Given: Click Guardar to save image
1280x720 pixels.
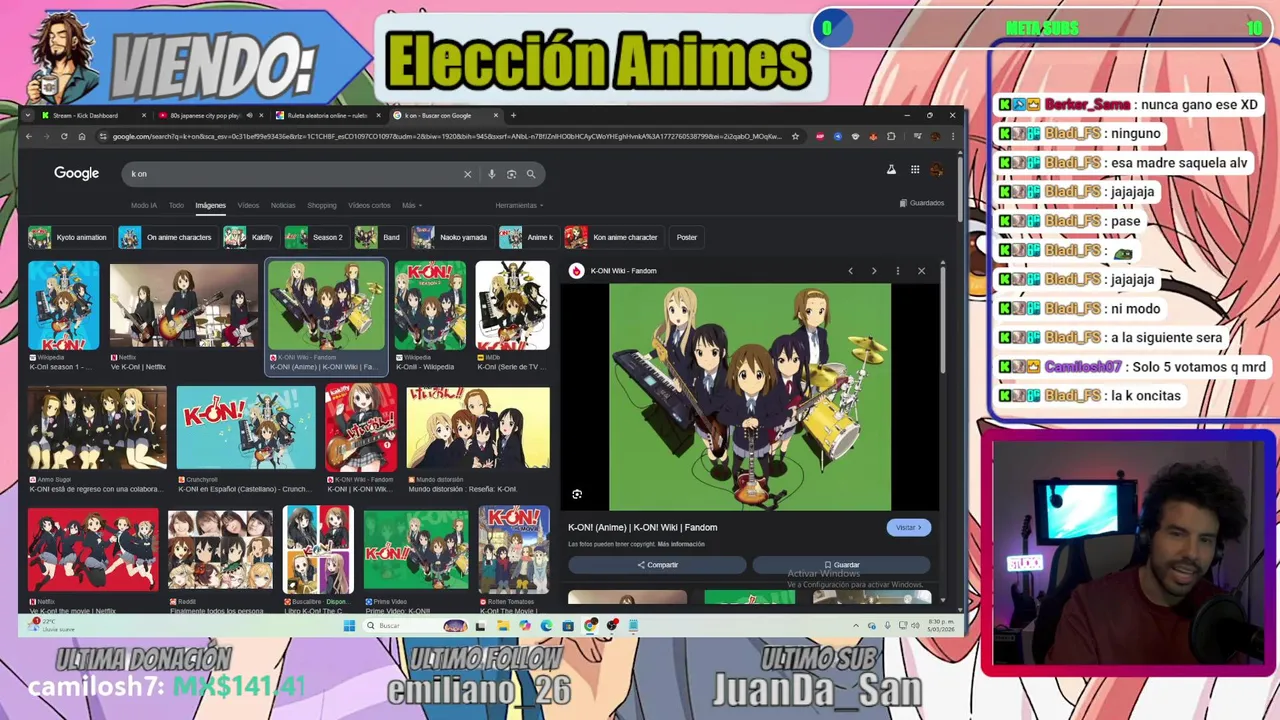Looking at the screenshot, I should coord(841,565).
